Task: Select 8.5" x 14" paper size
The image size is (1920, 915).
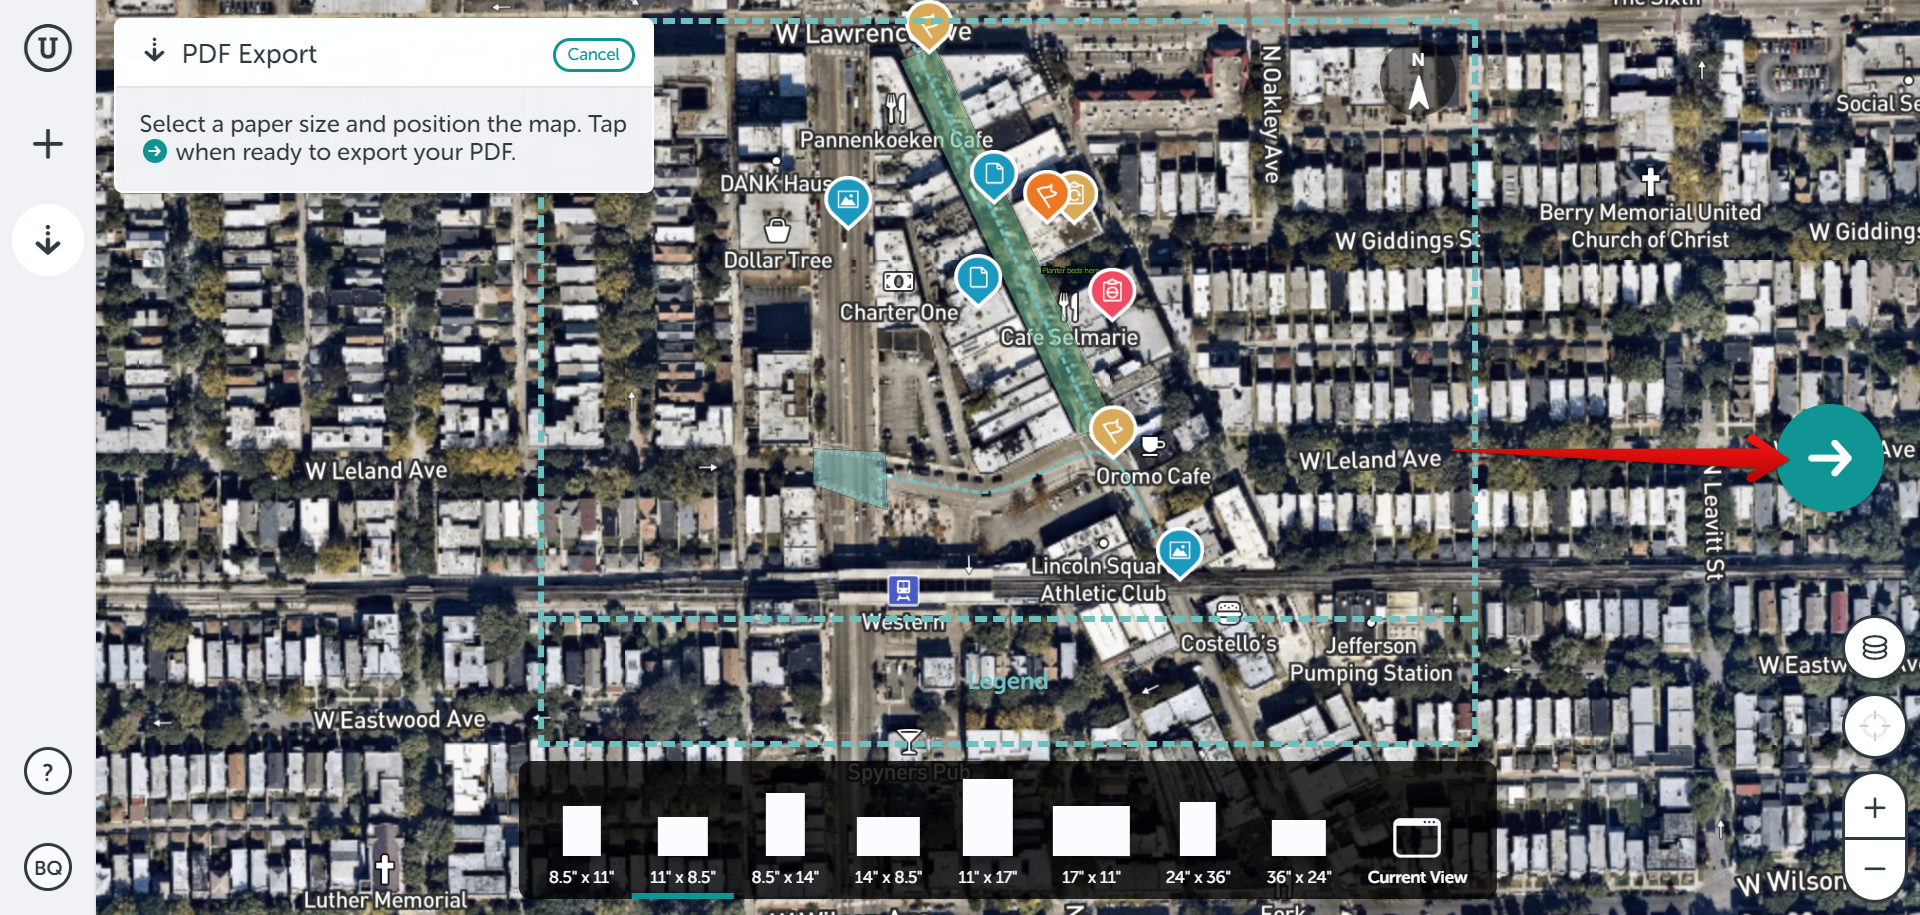Action: pos(785,838)
